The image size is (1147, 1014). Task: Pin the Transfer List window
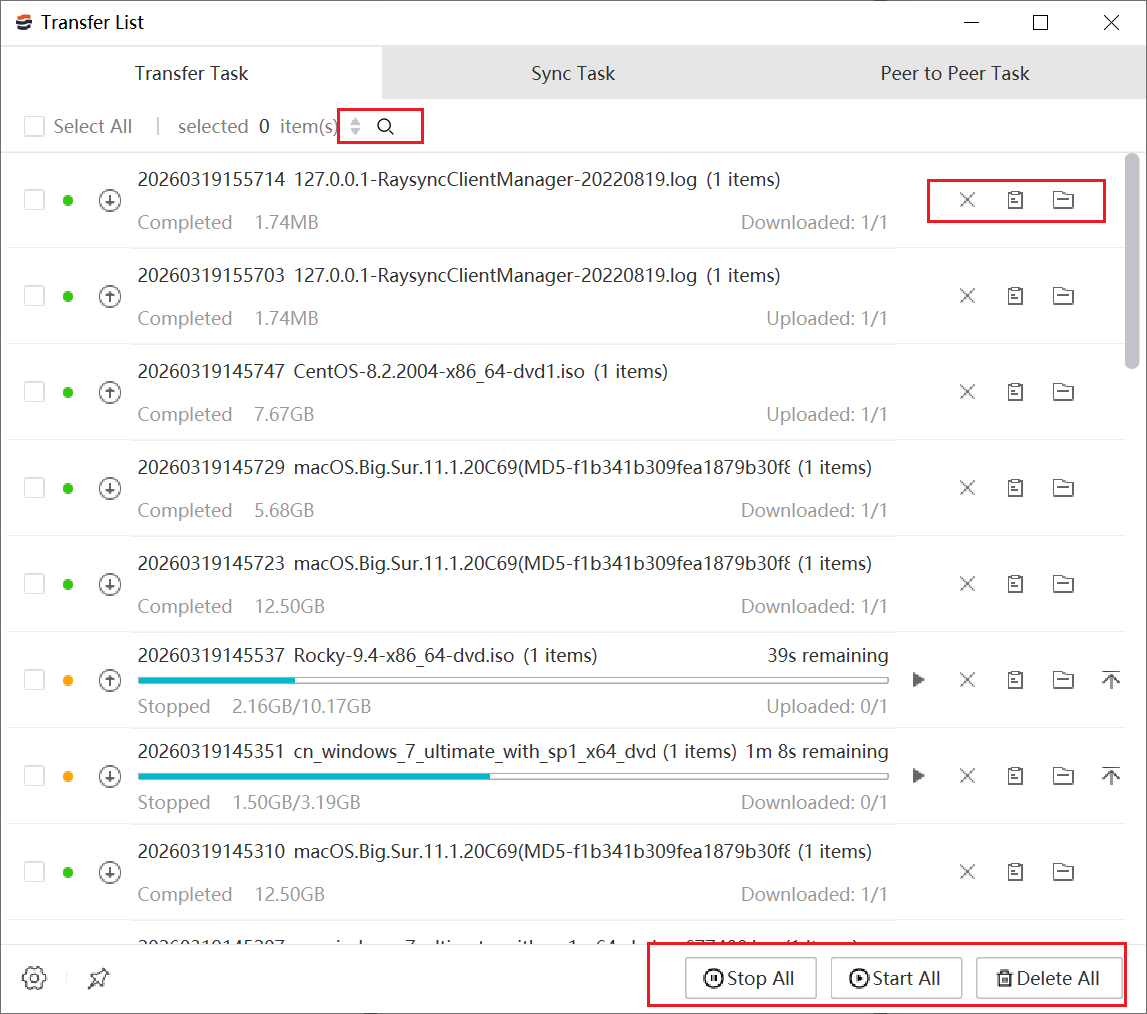(x=98, y=978)
